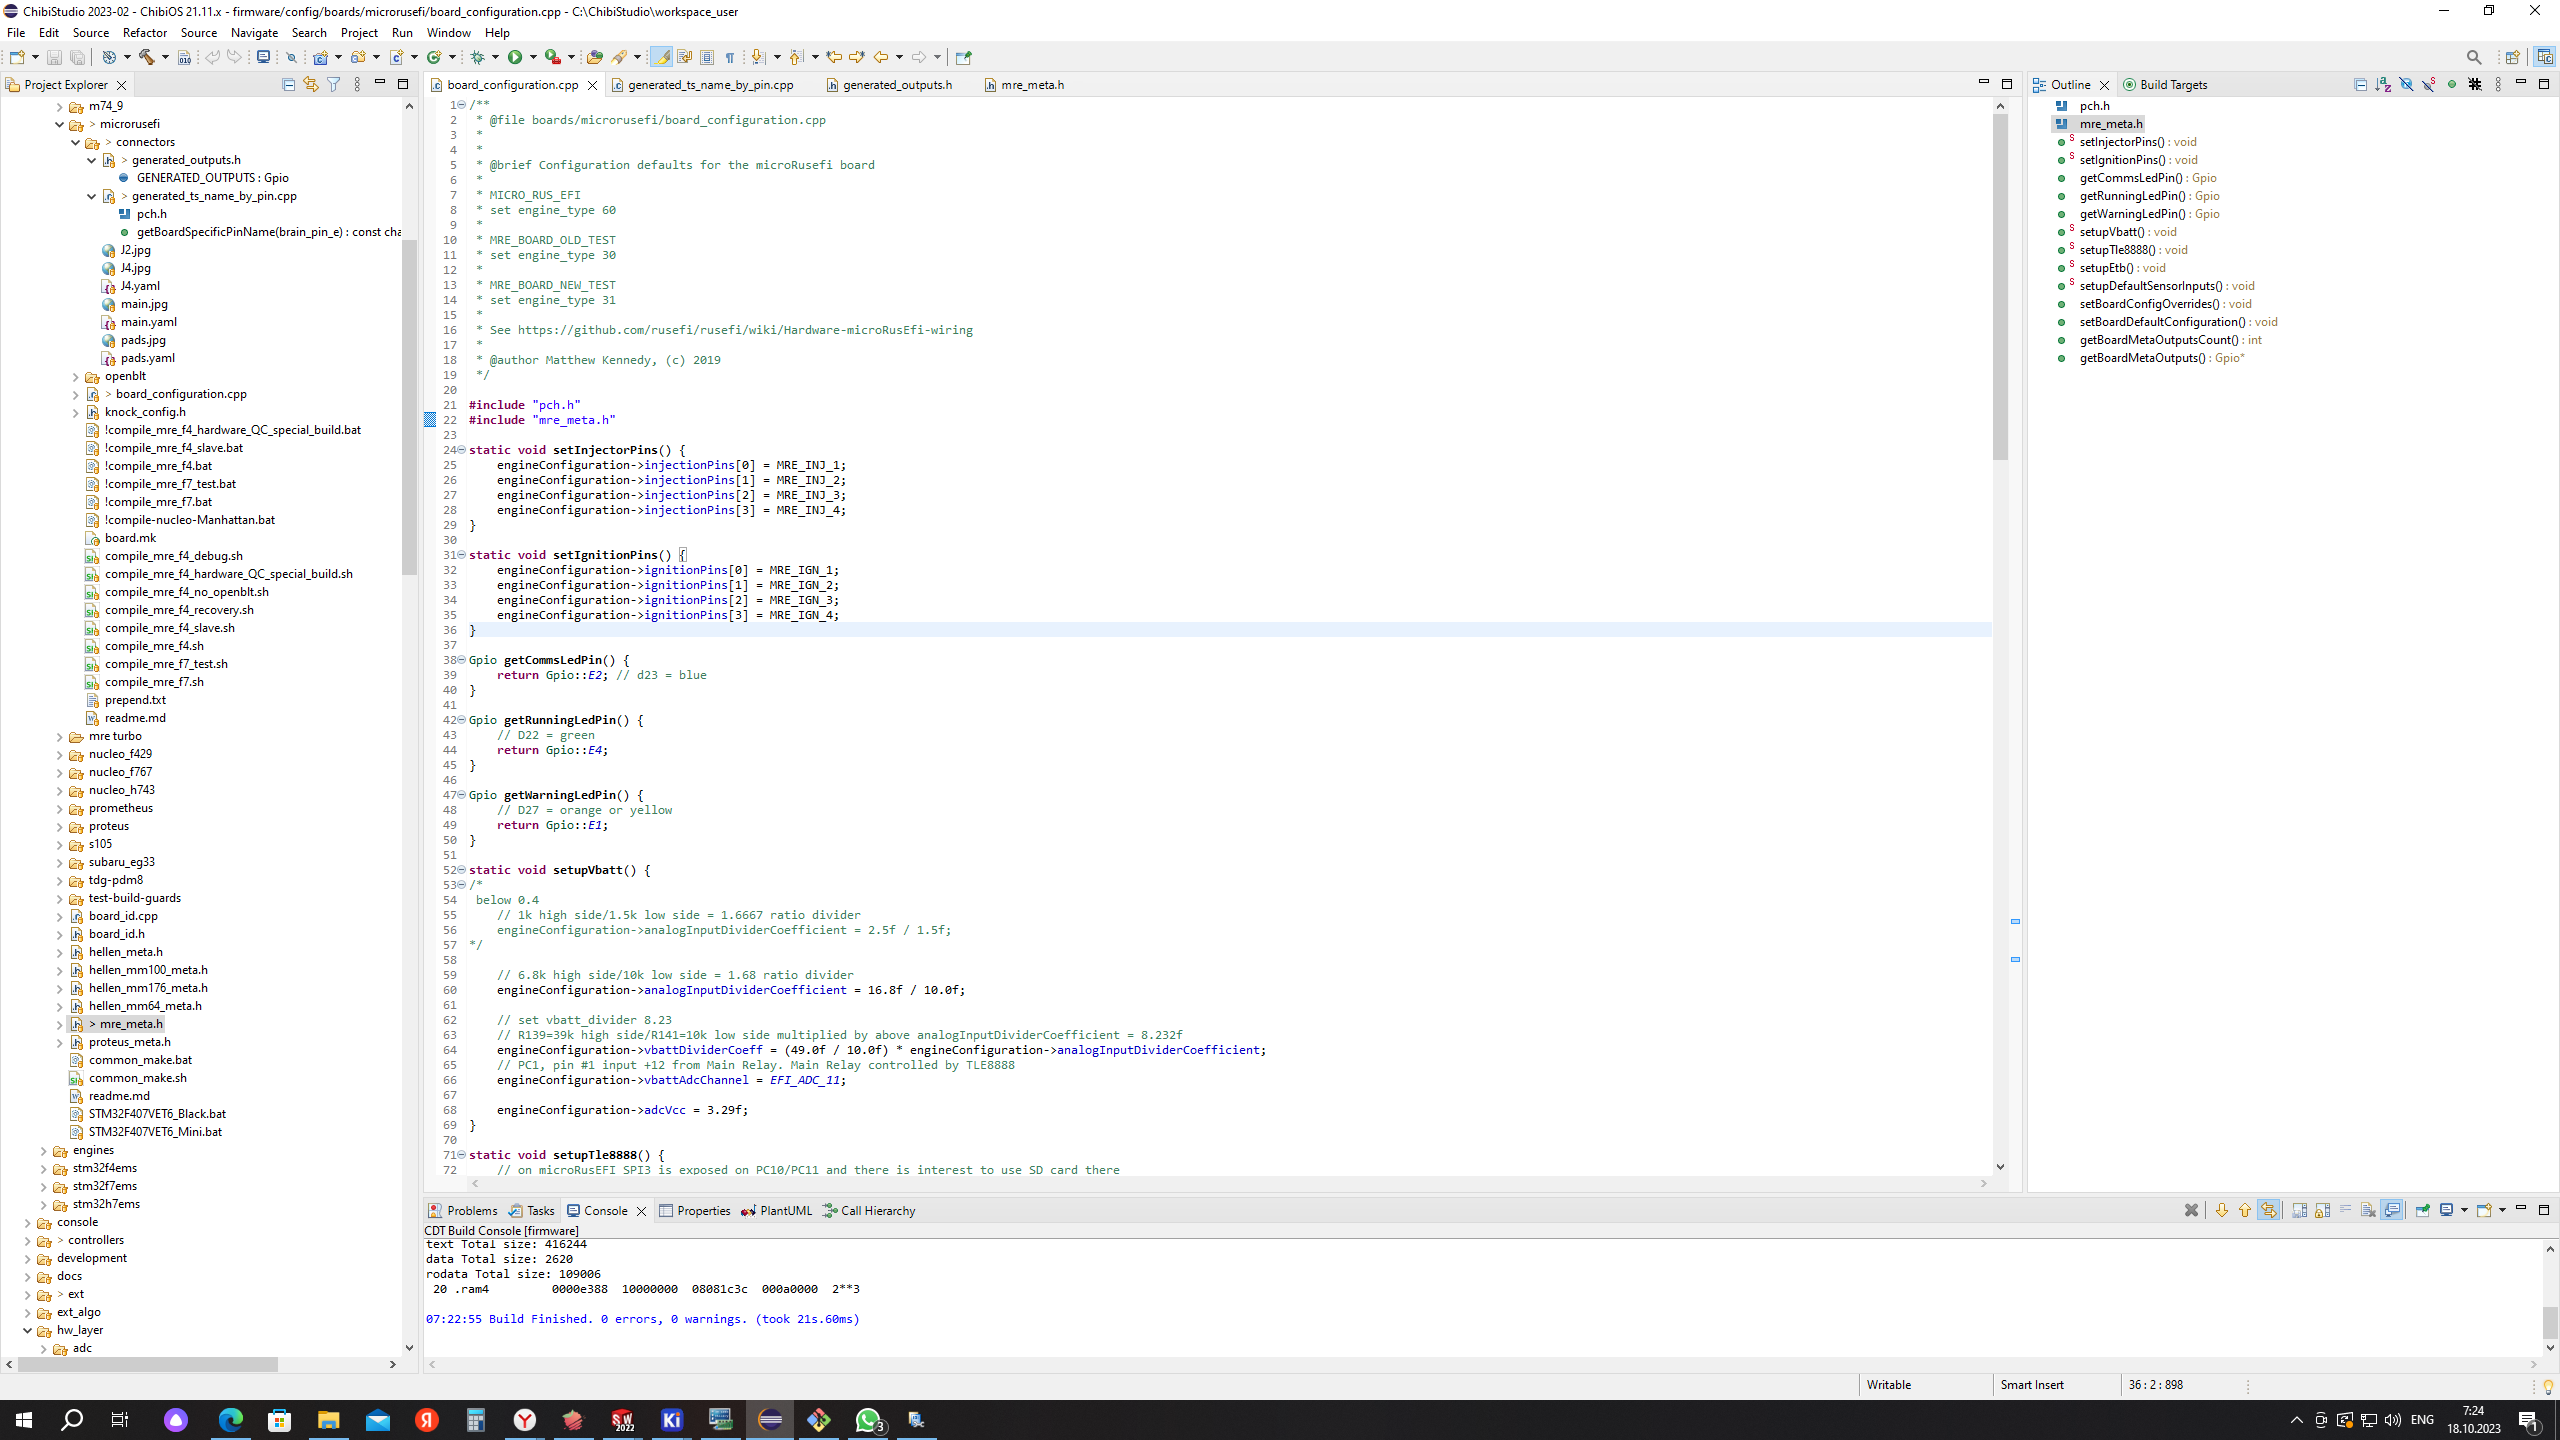Click the Clear Console X icon
This screenshot has width=2560, height=1440.
point(2191,1210)
